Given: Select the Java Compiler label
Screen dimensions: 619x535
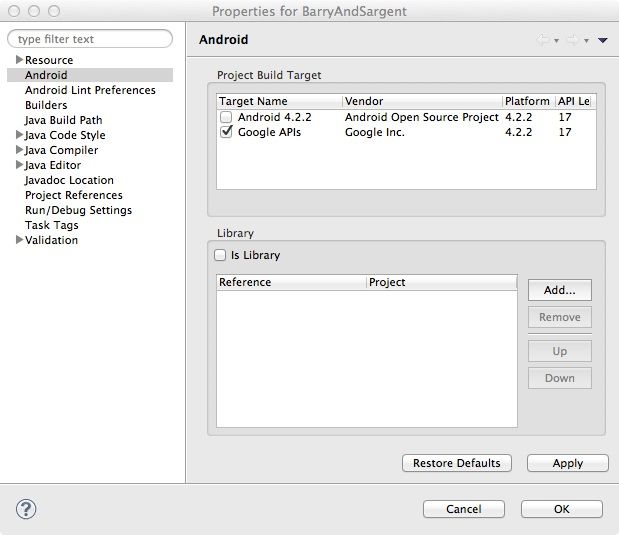Looking at the screenshot, I should [61, 150].
